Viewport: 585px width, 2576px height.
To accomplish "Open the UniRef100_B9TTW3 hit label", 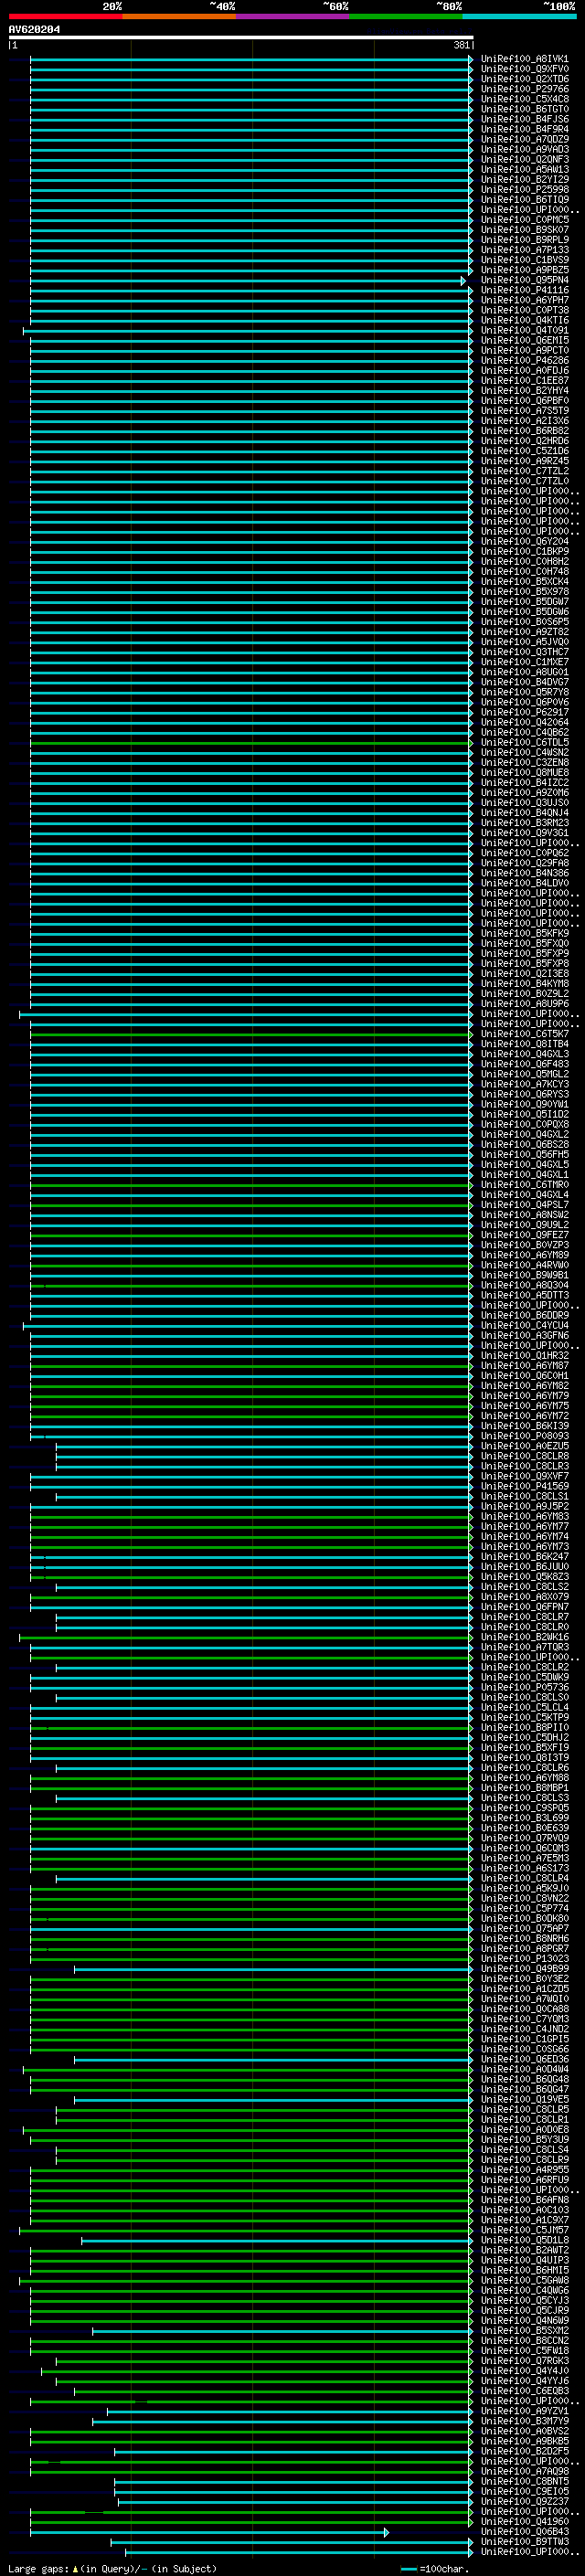I will tap(524, 2541).
